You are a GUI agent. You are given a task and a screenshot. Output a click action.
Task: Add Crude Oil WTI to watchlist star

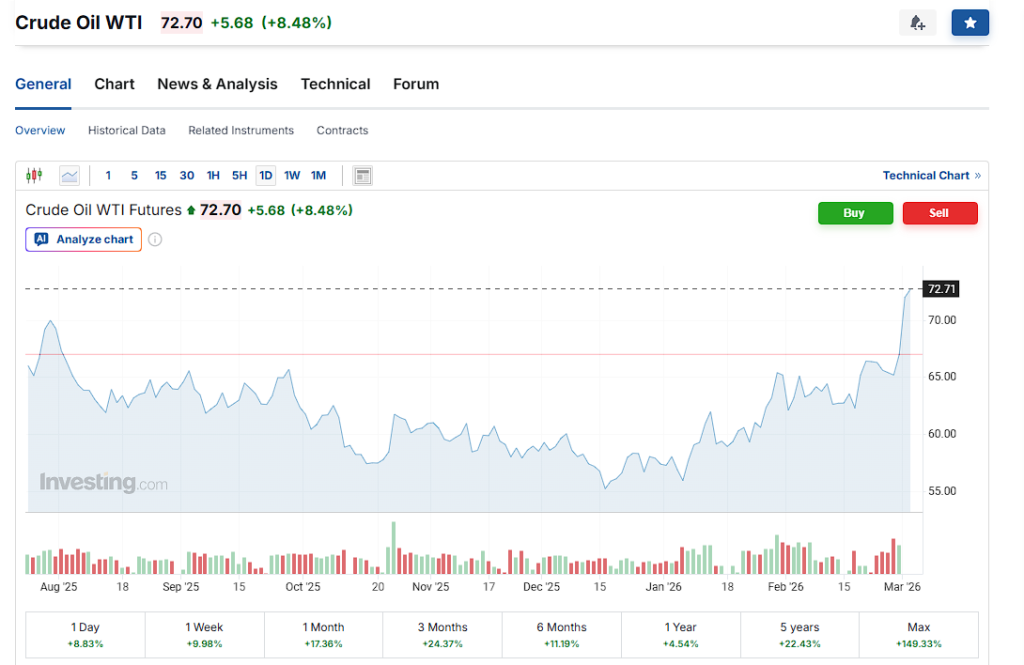(x=969, y=22)
